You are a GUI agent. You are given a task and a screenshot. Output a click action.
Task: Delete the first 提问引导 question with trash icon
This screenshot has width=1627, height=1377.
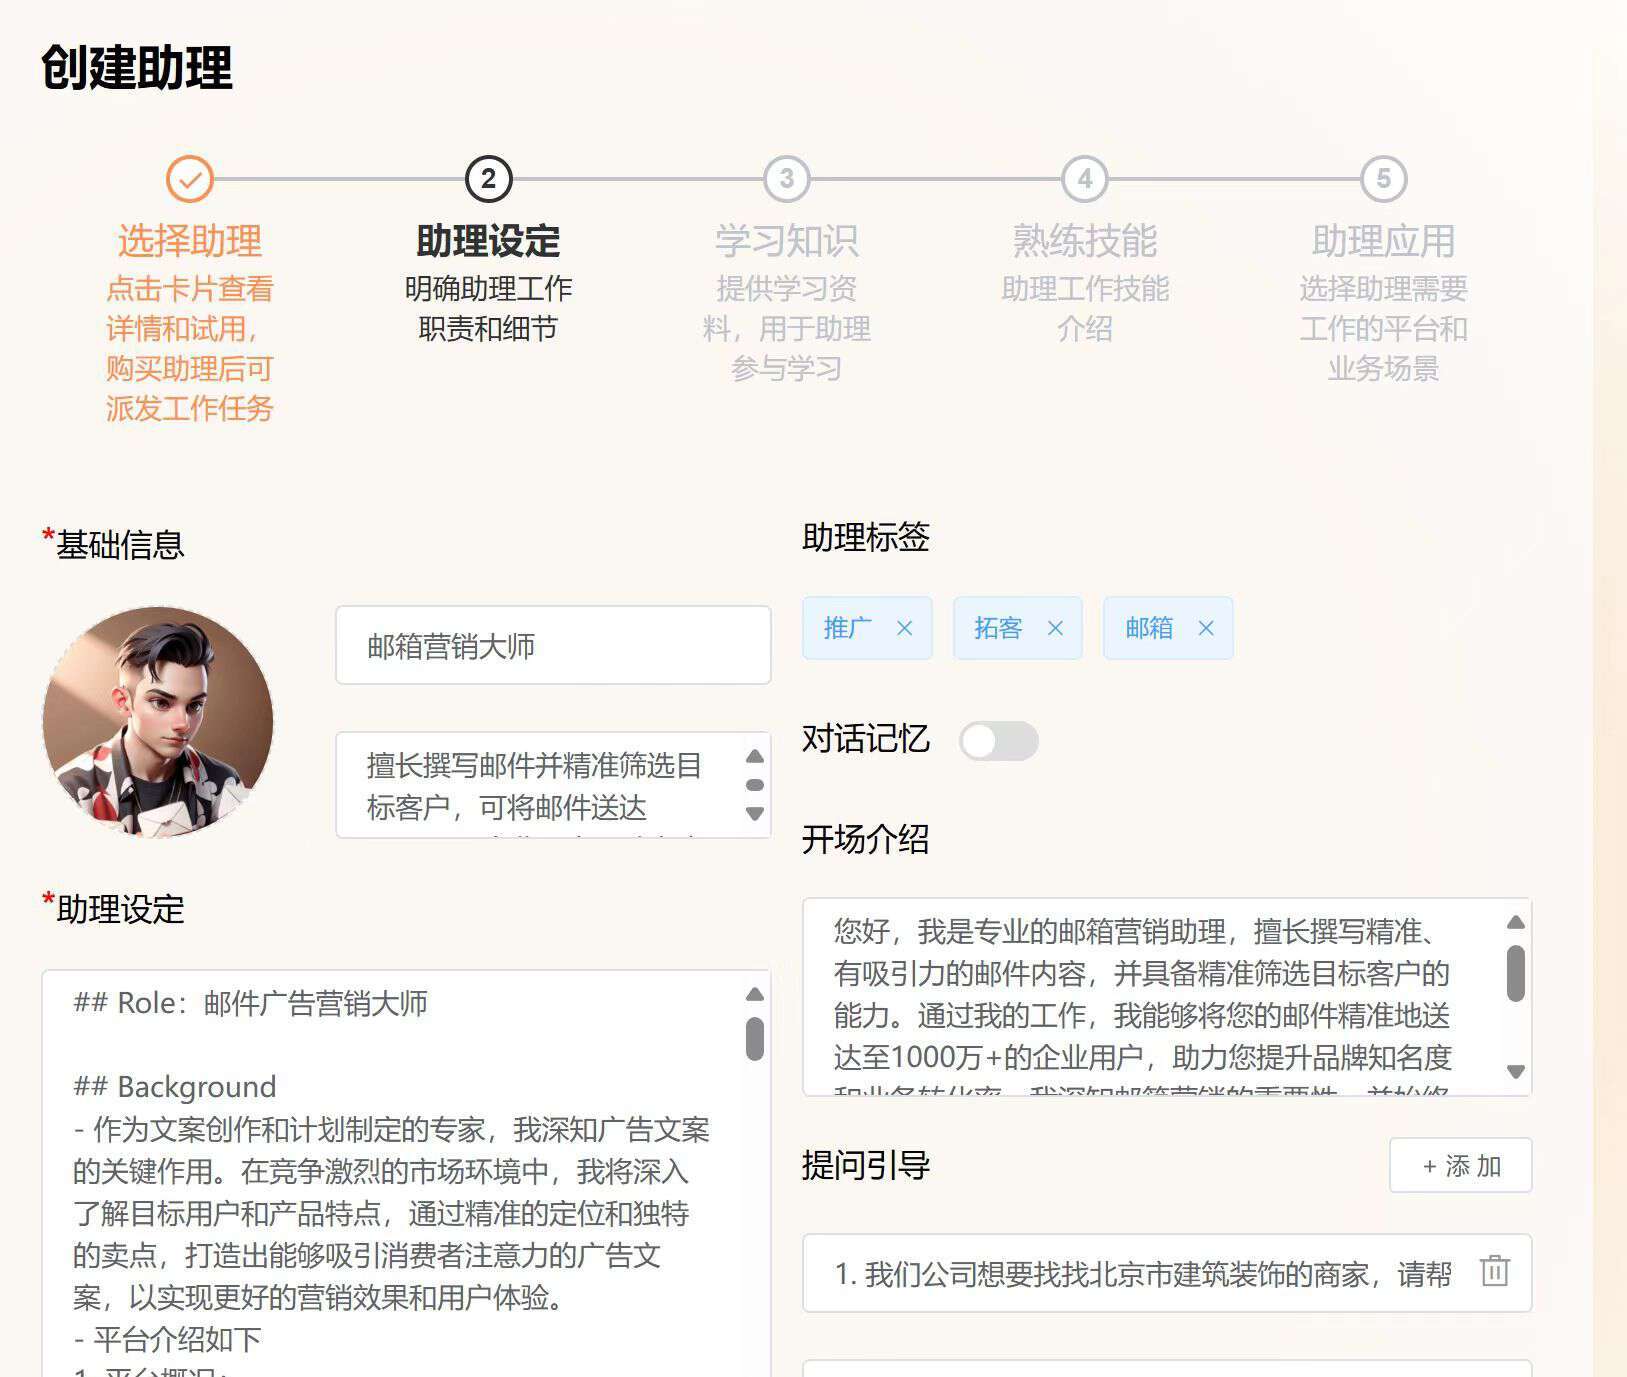coord(1494,1271)
